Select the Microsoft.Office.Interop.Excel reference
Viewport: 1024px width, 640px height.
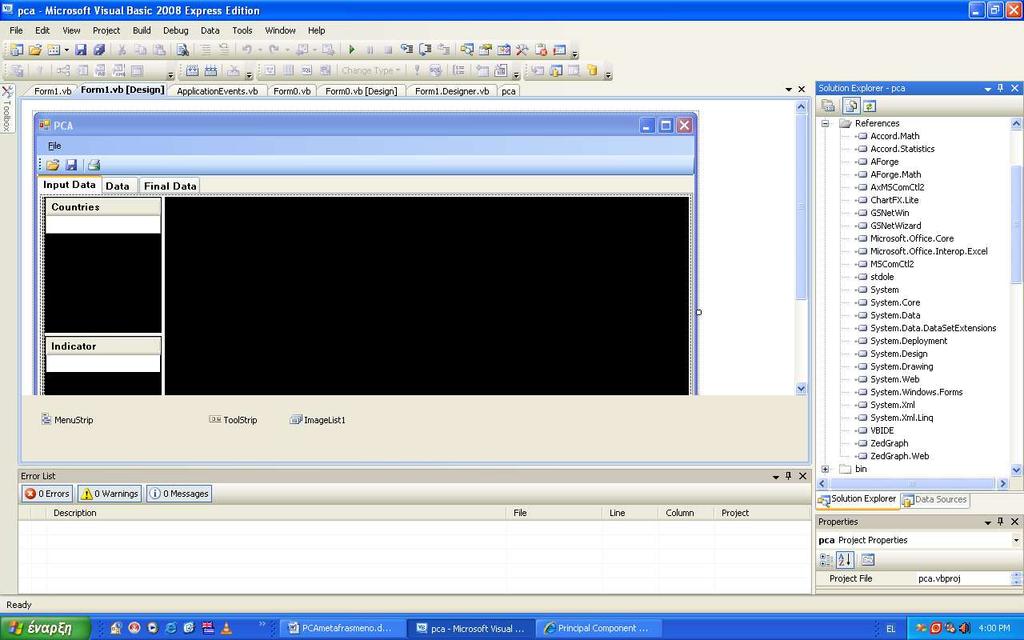click(929, 251)
